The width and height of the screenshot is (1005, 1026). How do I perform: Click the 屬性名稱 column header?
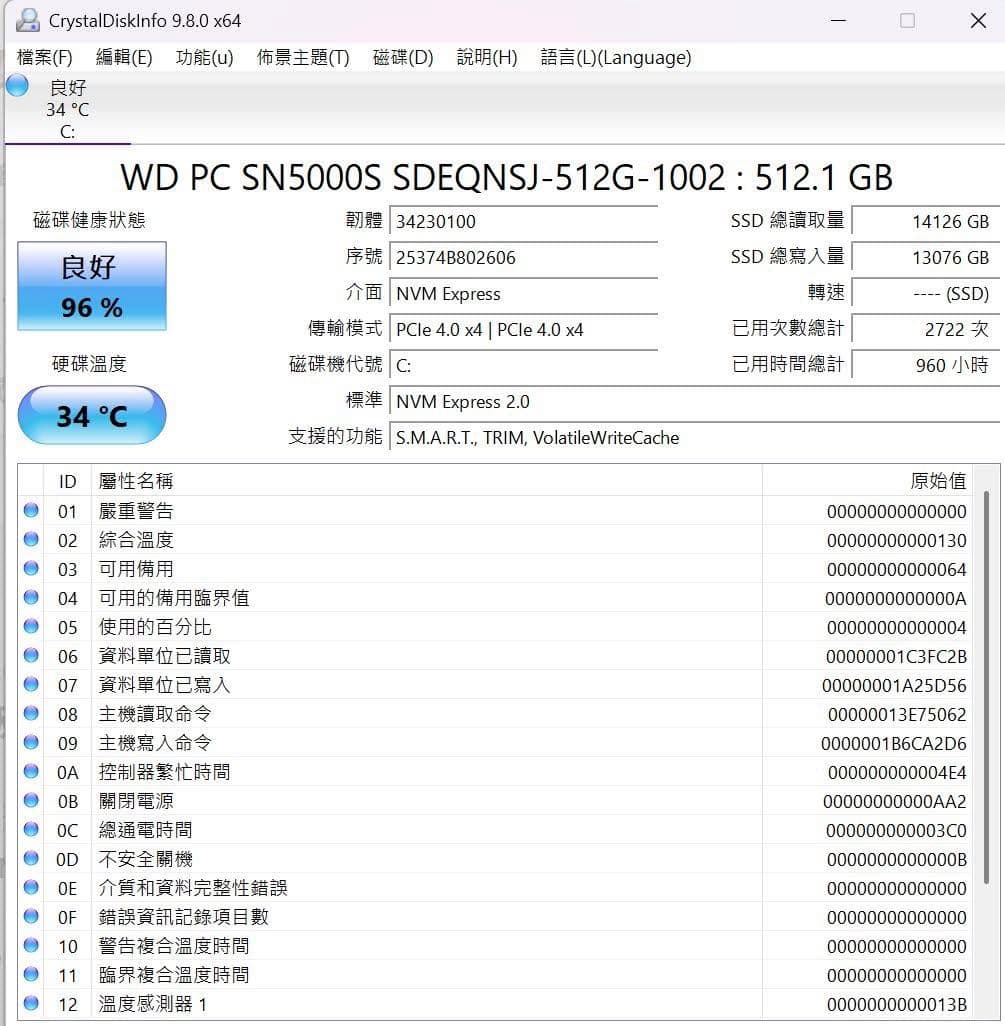427,481
